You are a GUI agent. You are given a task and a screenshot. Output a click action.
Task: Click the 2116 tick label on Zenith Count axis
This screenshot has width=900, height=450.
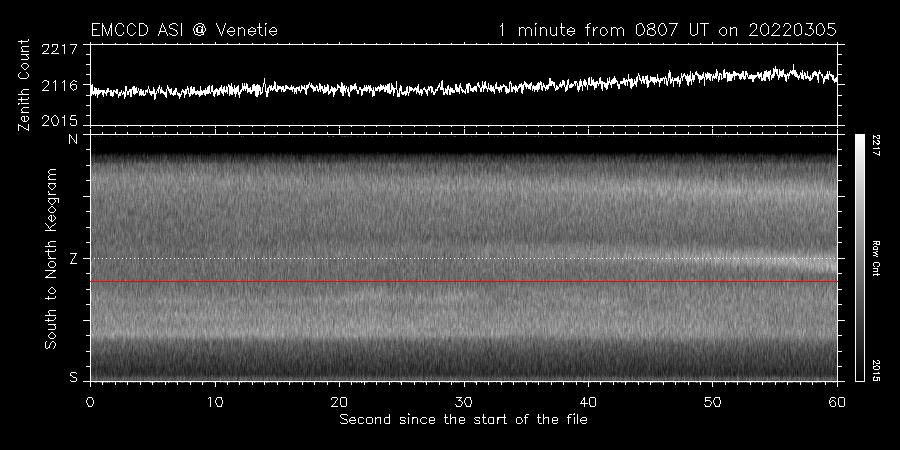[x=59, y=86]
